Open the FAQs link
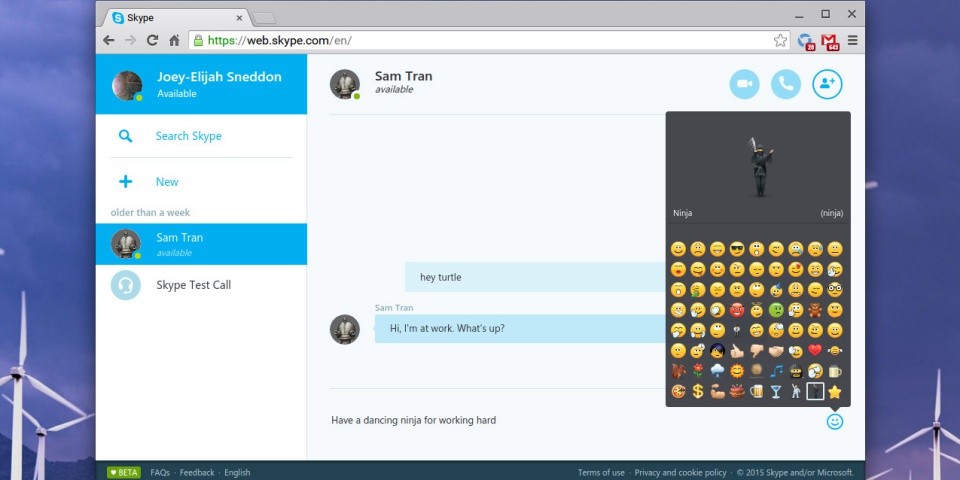 [x=160, y=473]
